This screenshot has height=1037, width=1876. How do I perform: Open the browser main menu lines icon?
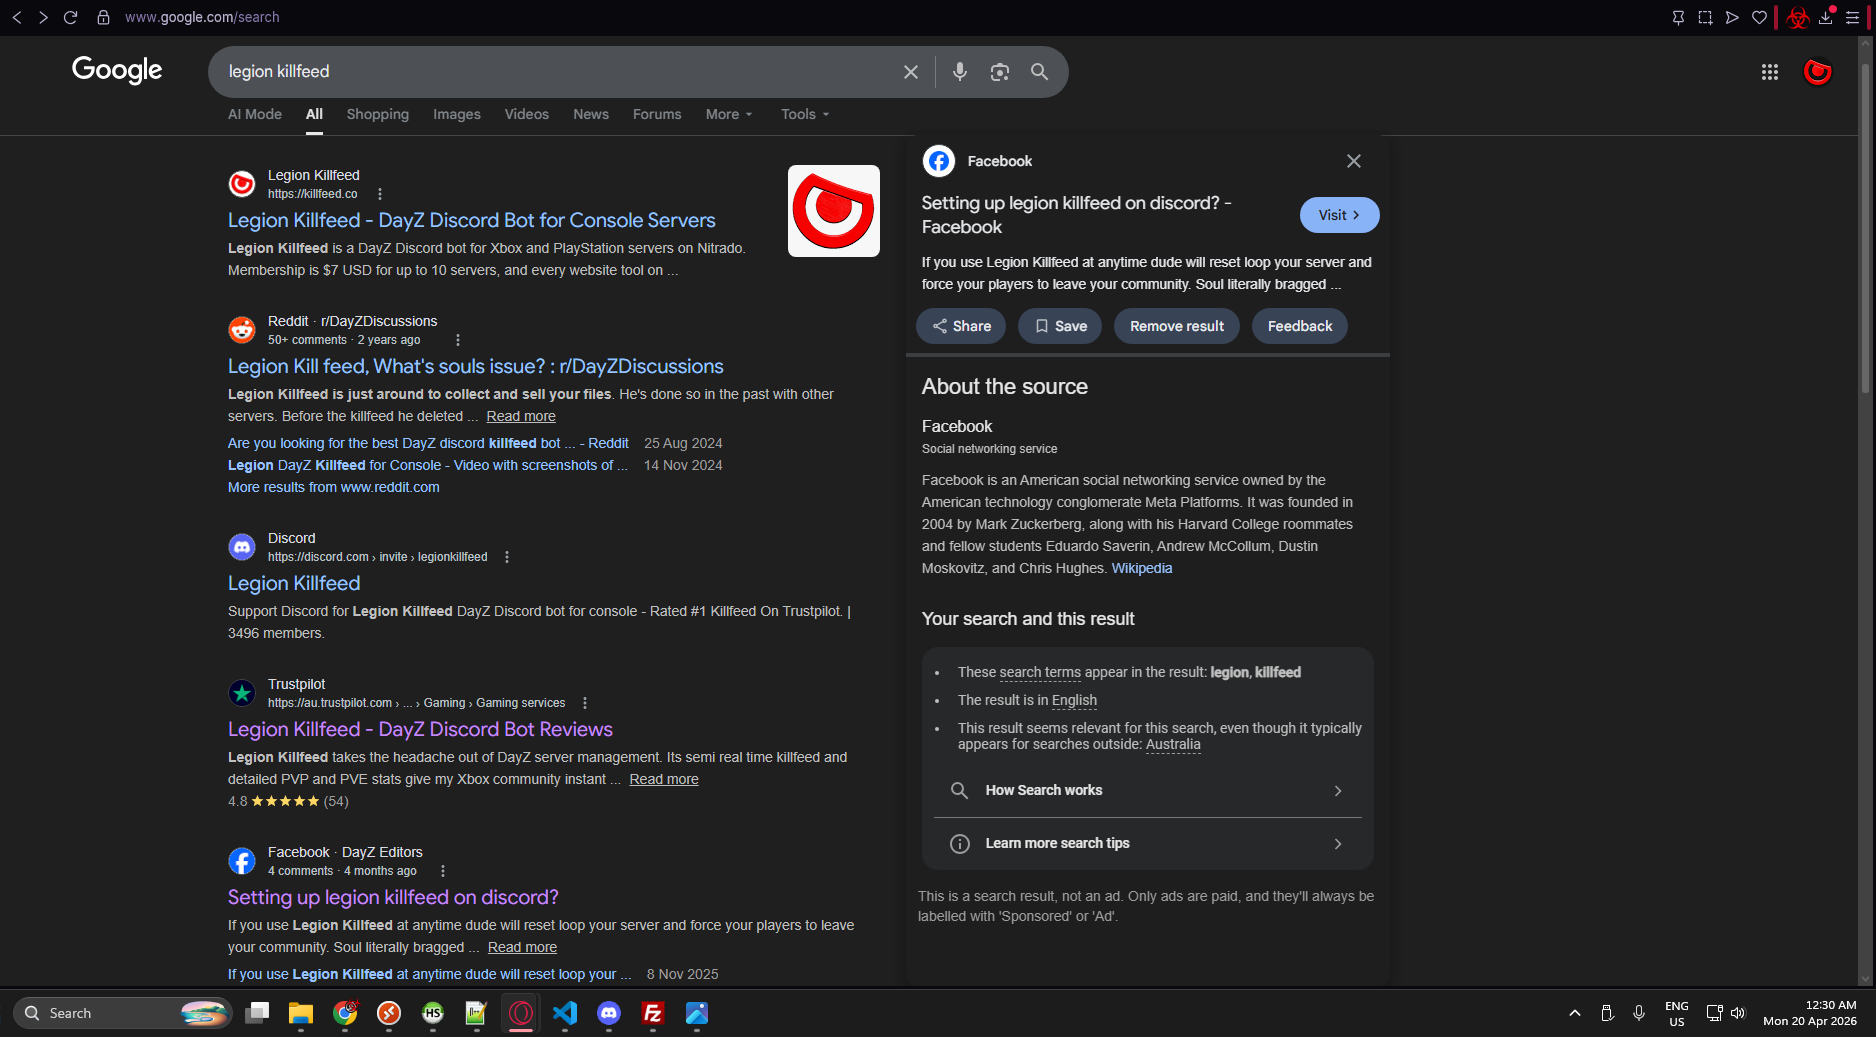[x=1852, y=17]
